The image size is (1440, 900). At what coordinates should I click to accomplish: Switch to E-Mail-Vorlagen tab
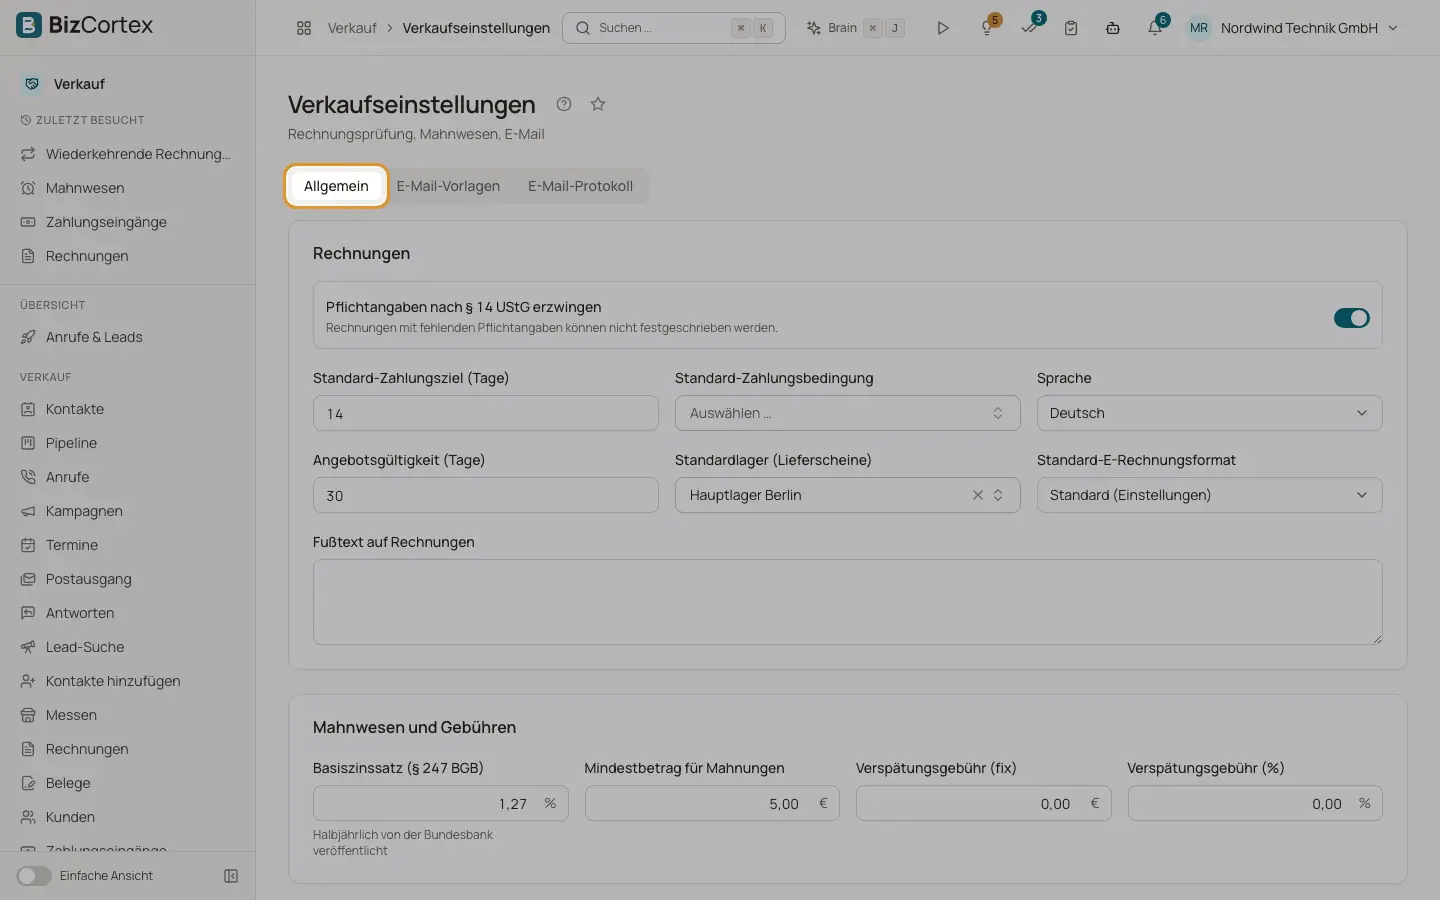pos(448,186)
